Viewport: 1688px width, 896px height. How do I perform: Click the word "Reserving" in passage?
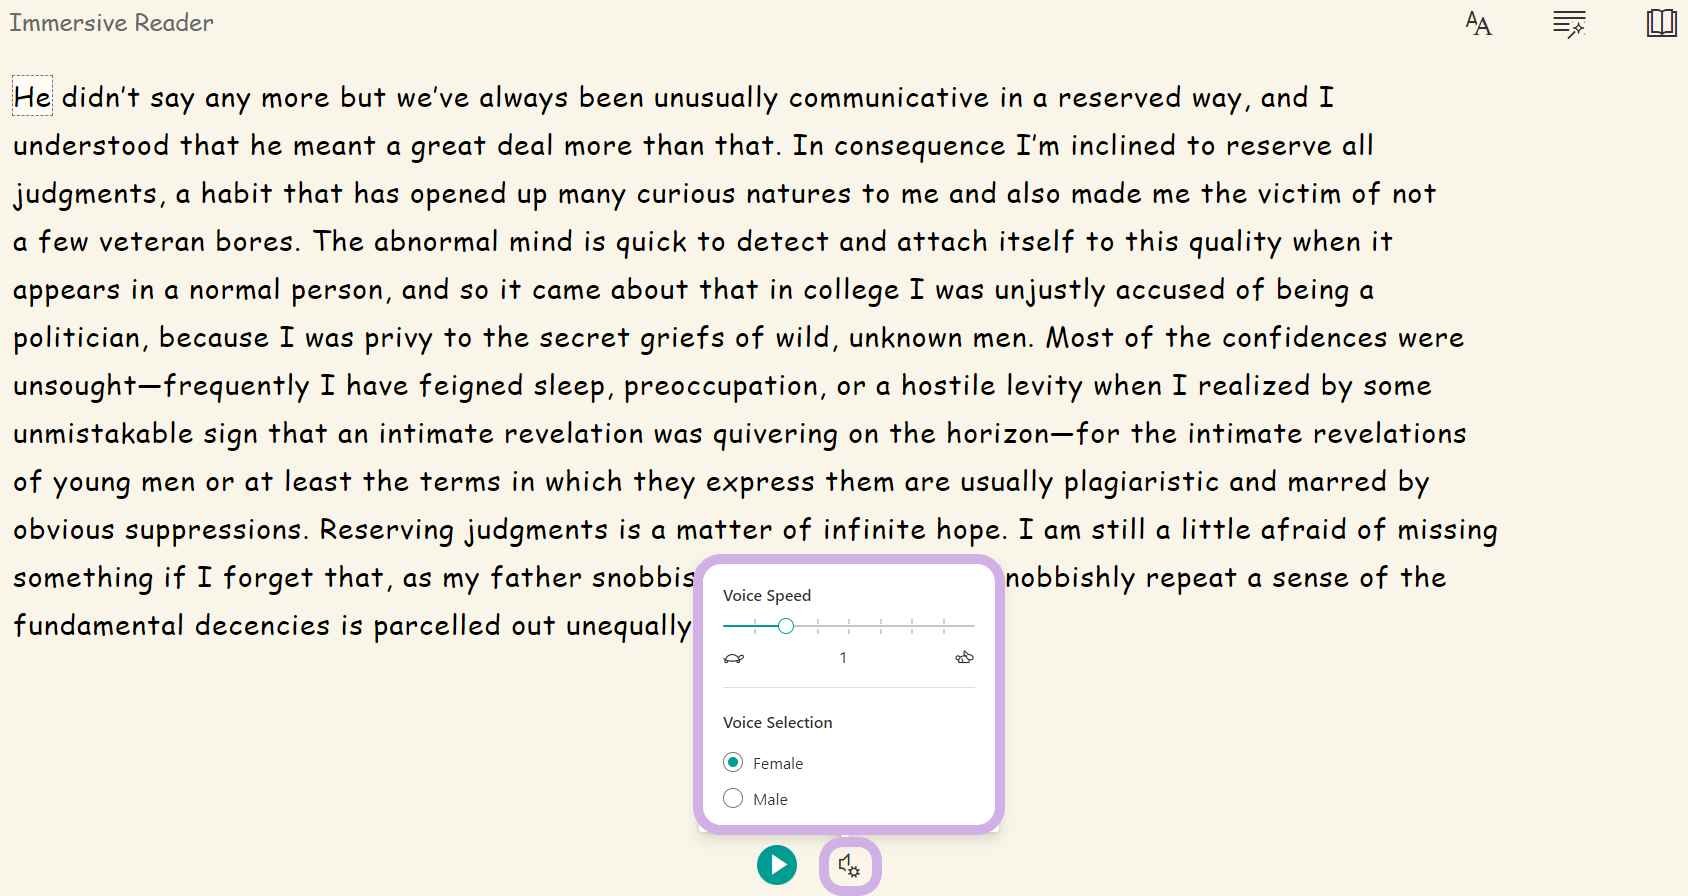(x=387, y=530)
